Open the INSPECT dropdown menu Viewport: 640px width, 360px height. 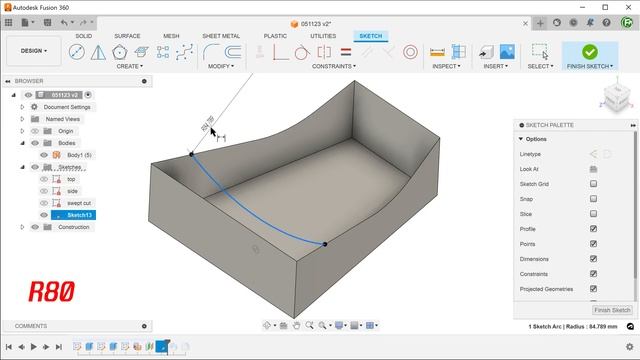[446, 66]
